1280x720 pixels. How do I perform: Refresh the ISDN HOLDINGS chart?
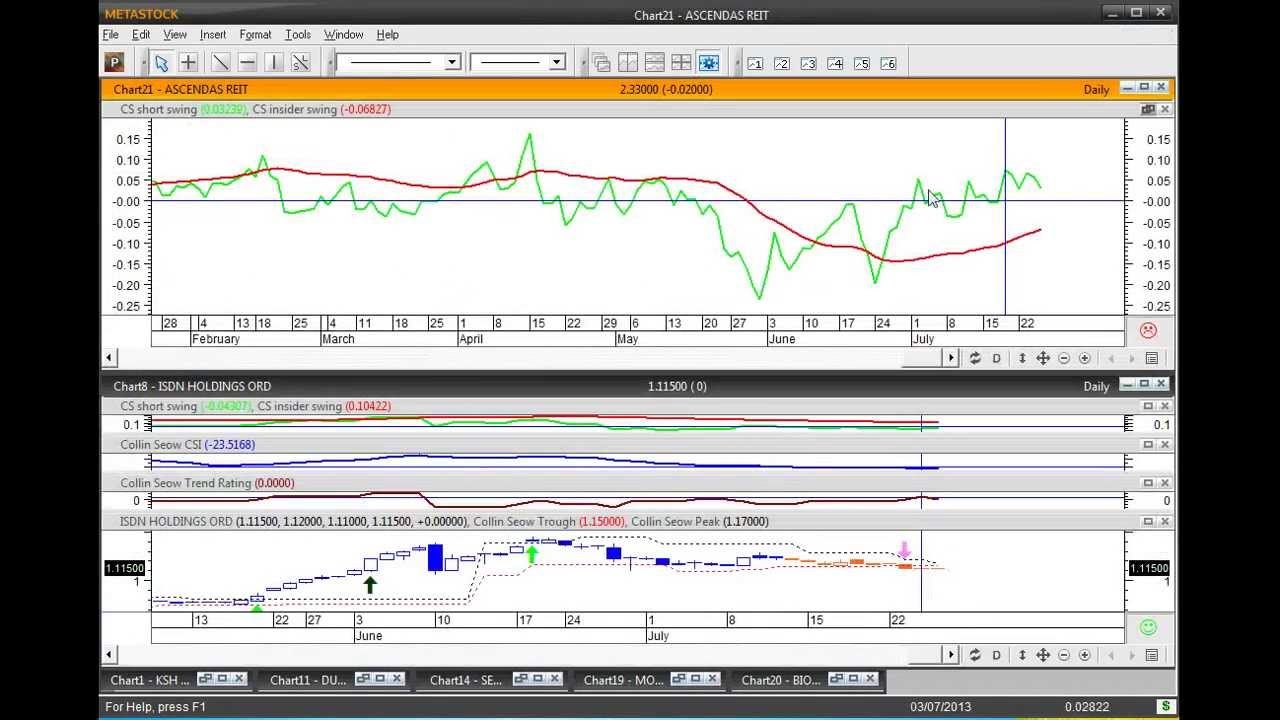(x=975, y=655)
